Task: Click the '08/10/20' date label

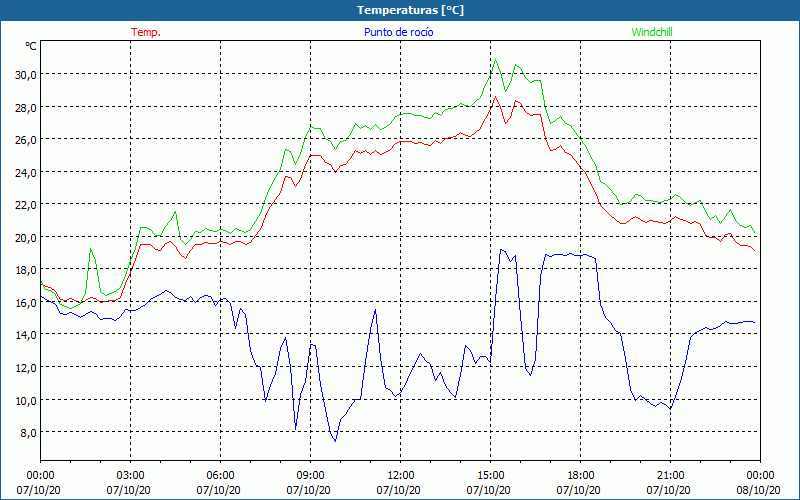Action: pos(758,490)
